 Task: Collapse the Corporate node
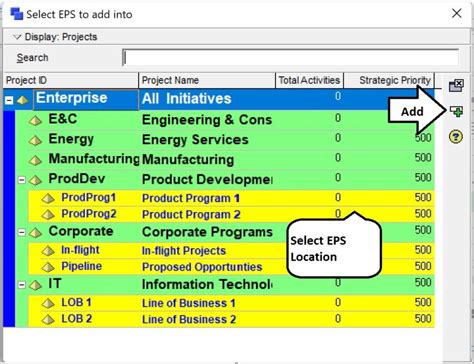click(x=22, y=232)
